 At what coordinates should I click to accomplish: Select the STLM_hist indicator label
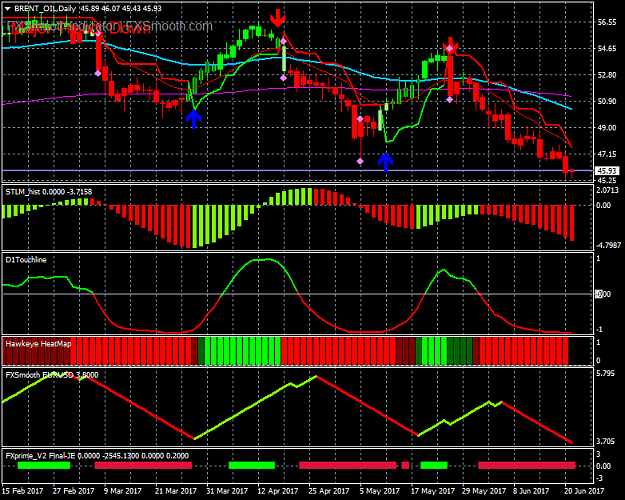(49, 192)
